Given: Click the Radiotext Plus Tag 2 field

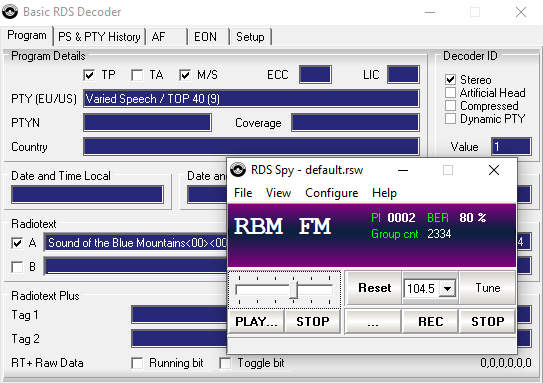Looking at the screenshot, I should coord(179,338).
